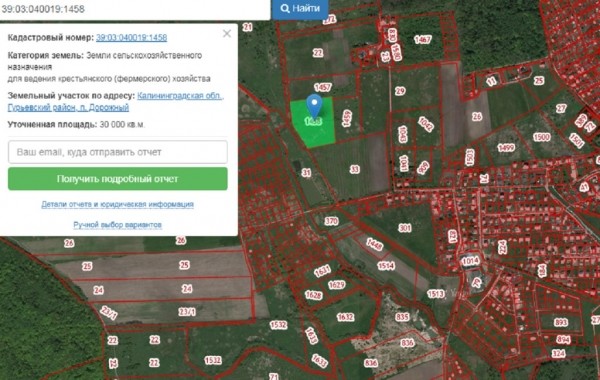Click the email input field
This screenshot has width=600, height=380.
(118, 152)
